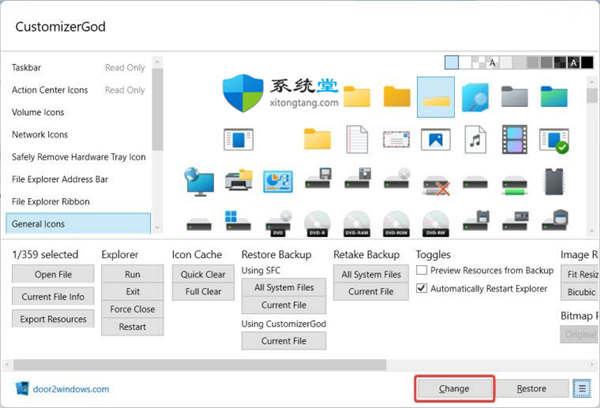Select the lined text document icon
The image size is (600, 408).
(357, 139)
